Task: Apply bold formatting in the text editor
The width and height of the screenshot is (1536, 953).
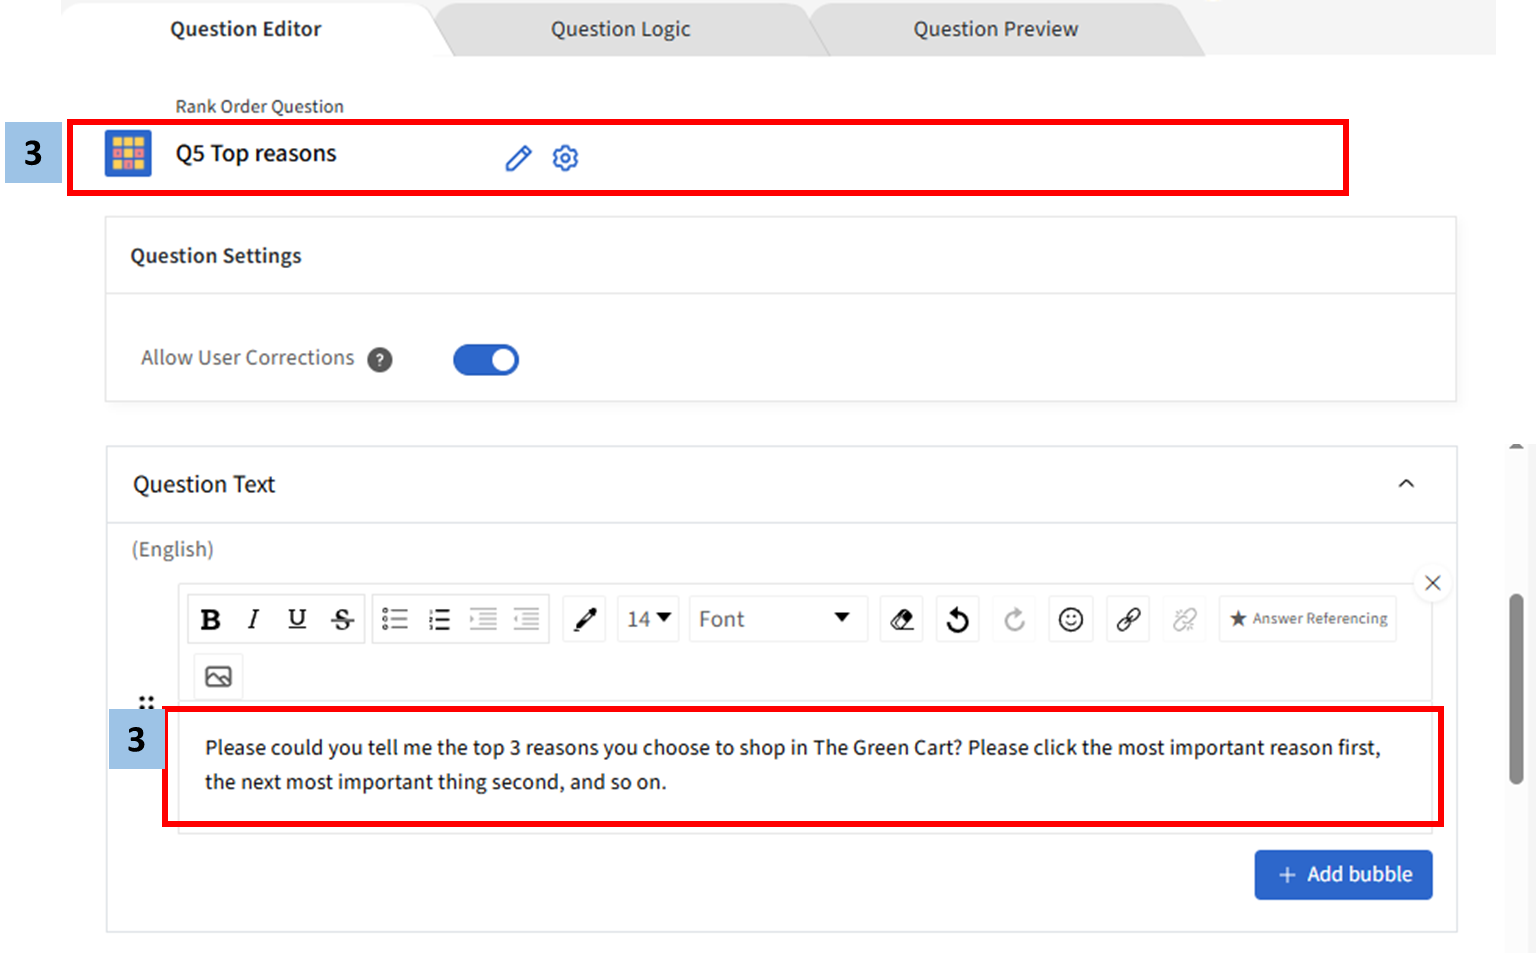Action: tap(210, 620)
